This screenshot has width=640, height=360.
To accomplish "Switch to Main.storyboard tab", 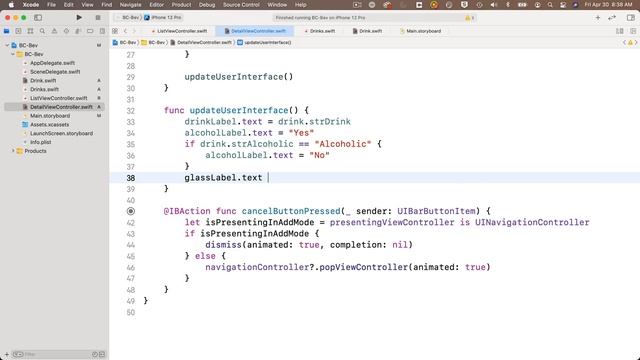I will click(420, 31).
